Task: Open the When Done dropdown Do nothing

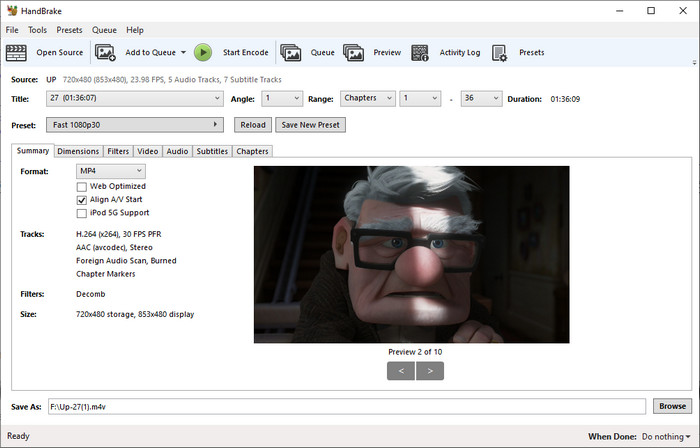Action: (666, 436)
